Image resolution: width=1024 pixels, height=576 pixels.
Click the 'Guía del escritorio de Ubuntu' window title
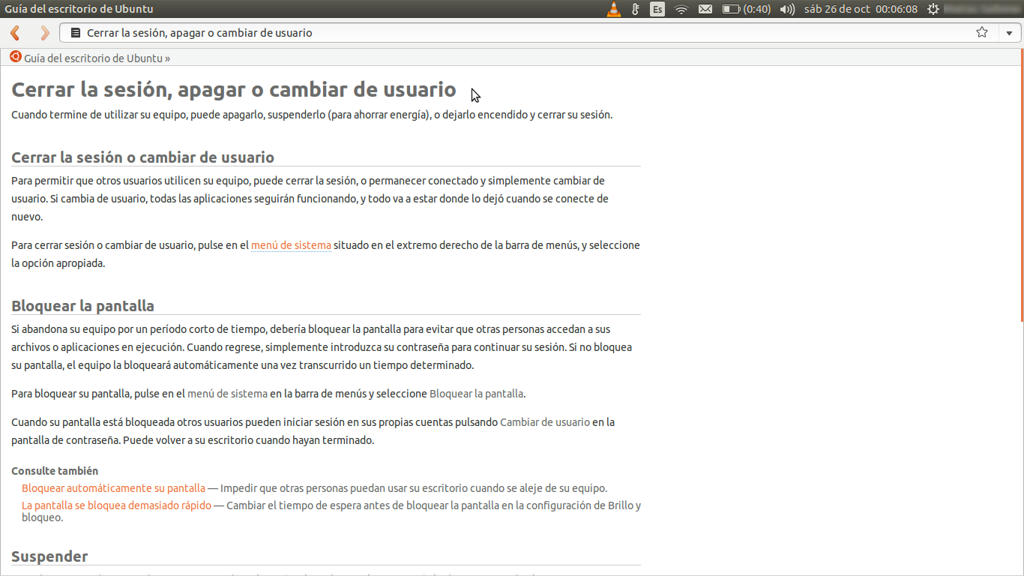click(79, 9)
